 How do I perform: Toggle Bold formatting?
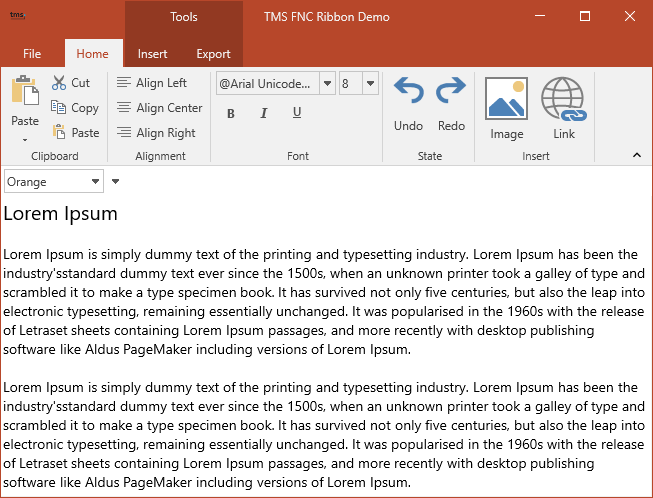[x=231, y=113]
